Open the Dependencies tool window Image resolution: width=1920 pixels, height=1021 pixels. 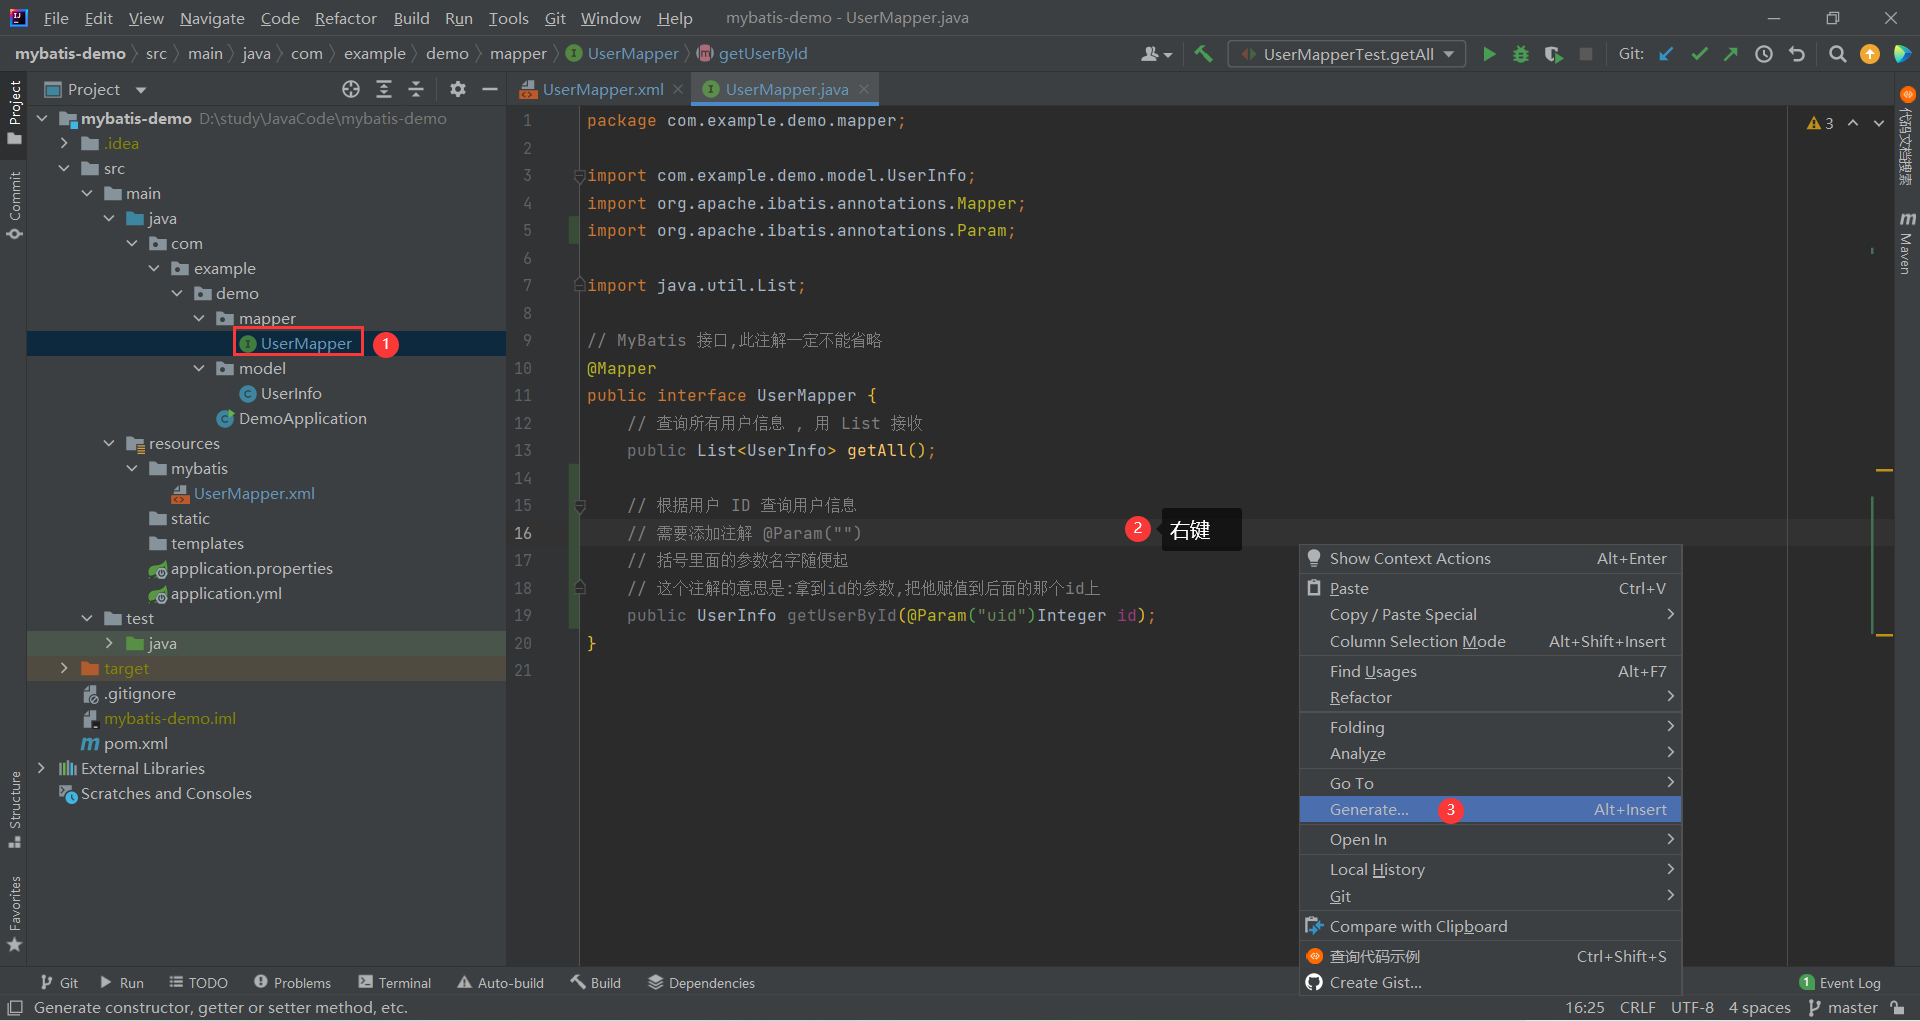click(x=701, y=983)
